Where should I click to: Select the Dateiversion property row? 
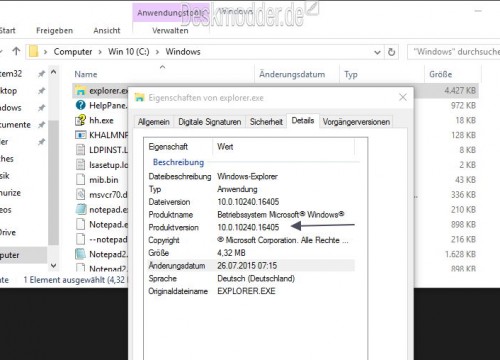tap(250, 202)
